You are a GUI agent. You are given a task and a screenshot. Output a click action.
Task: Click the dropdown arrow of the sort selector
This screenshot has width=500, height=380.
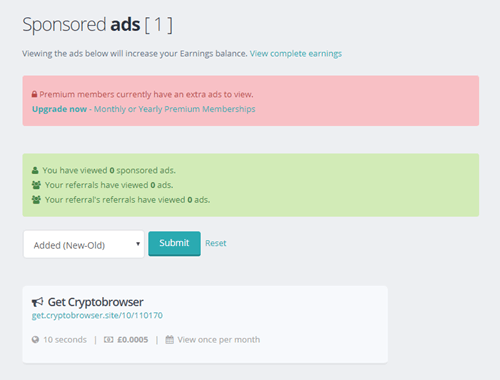point(138,244)
